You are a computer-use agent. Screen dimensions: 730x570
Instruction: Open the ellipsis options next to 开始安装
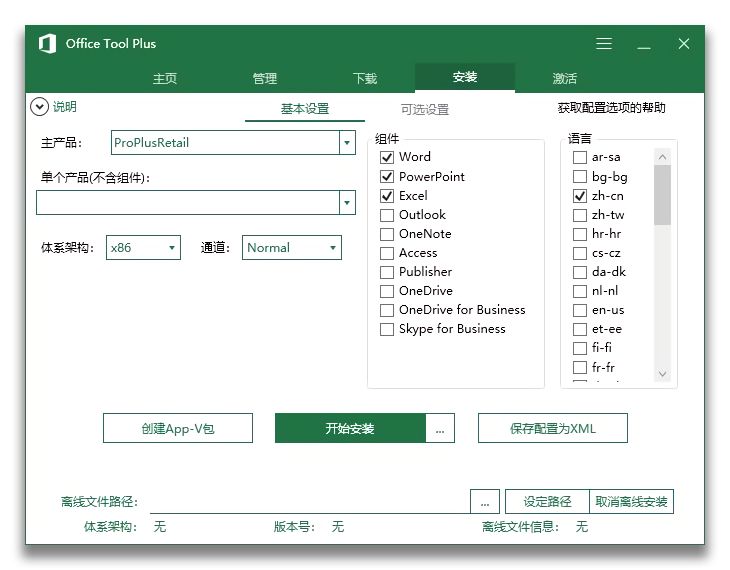(440, 428)
